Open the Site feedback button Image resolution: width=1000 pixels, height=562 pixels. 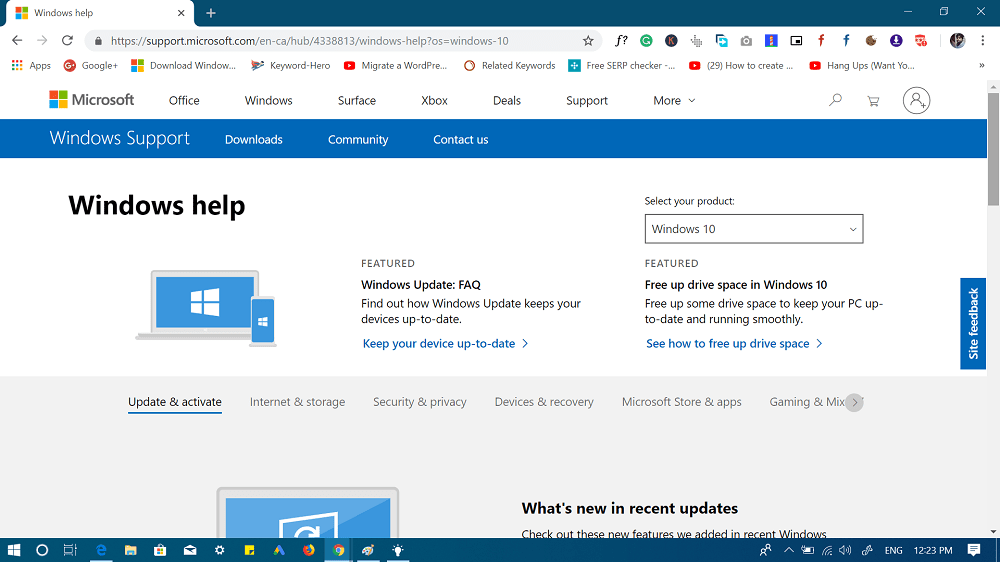tap(973, 323)
